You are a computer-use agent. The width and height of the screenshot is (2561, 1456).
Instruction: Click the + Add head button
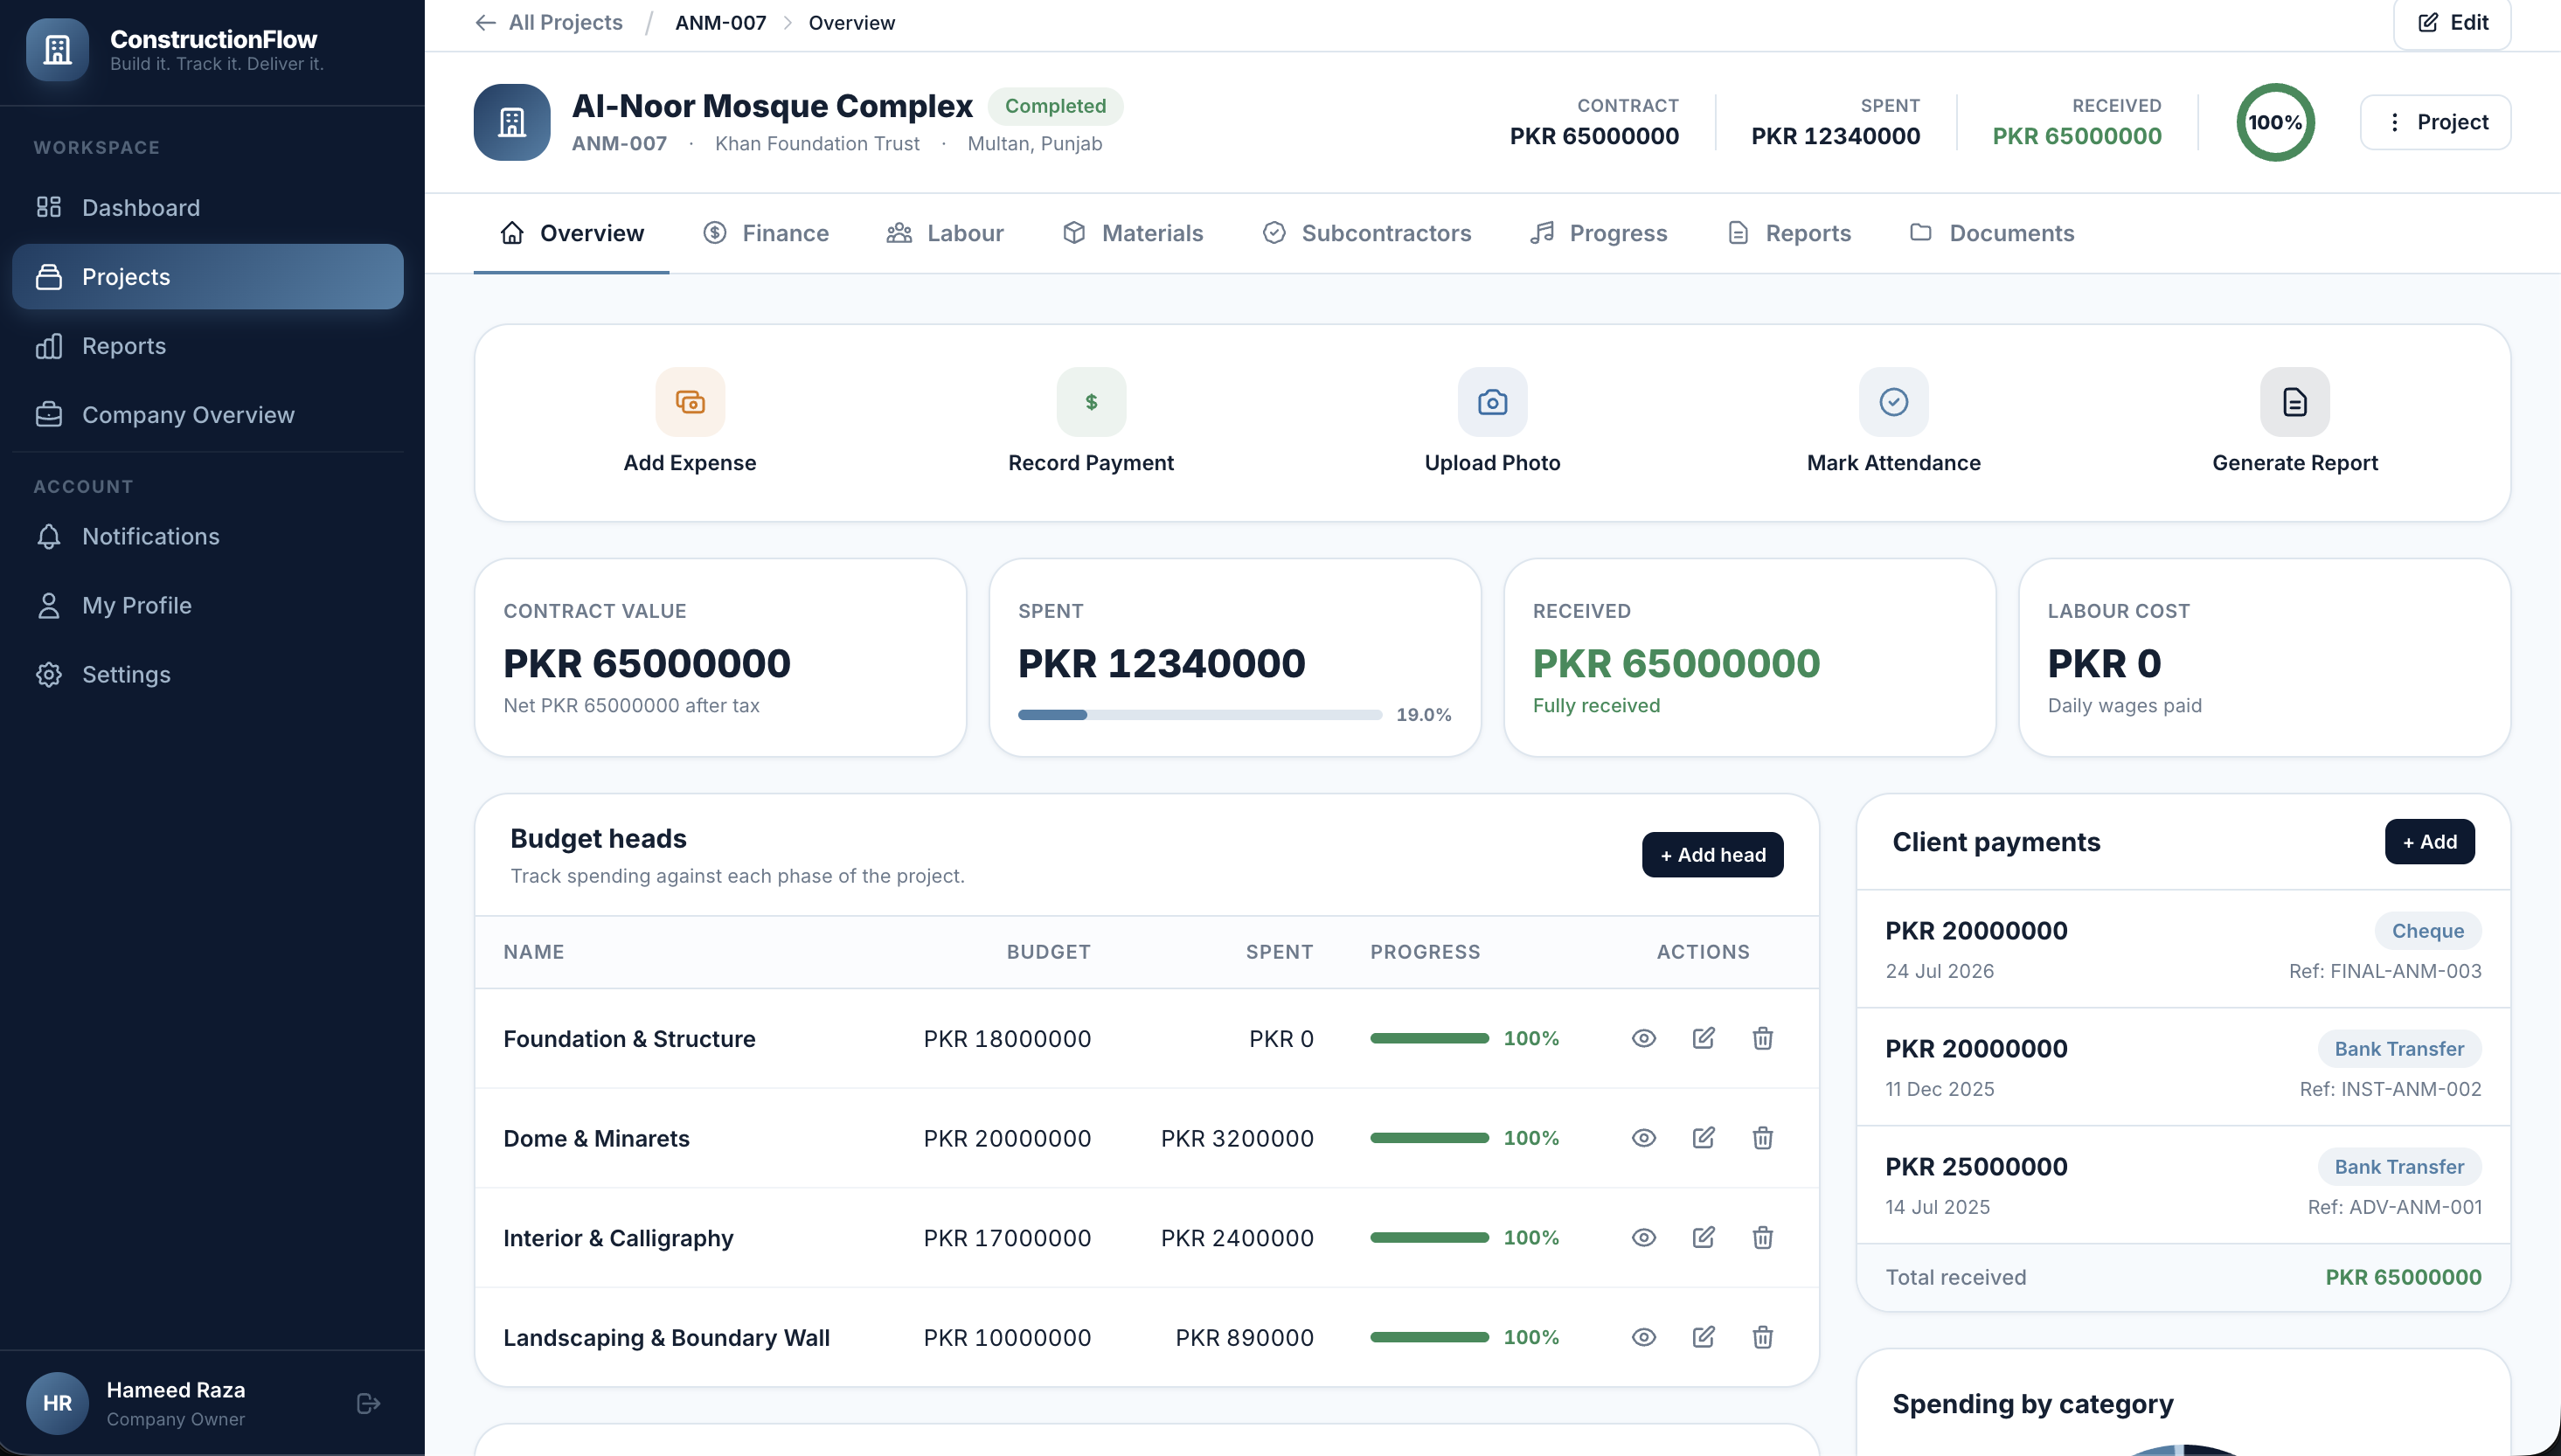pyautogui.click(x=1712, y=854)
